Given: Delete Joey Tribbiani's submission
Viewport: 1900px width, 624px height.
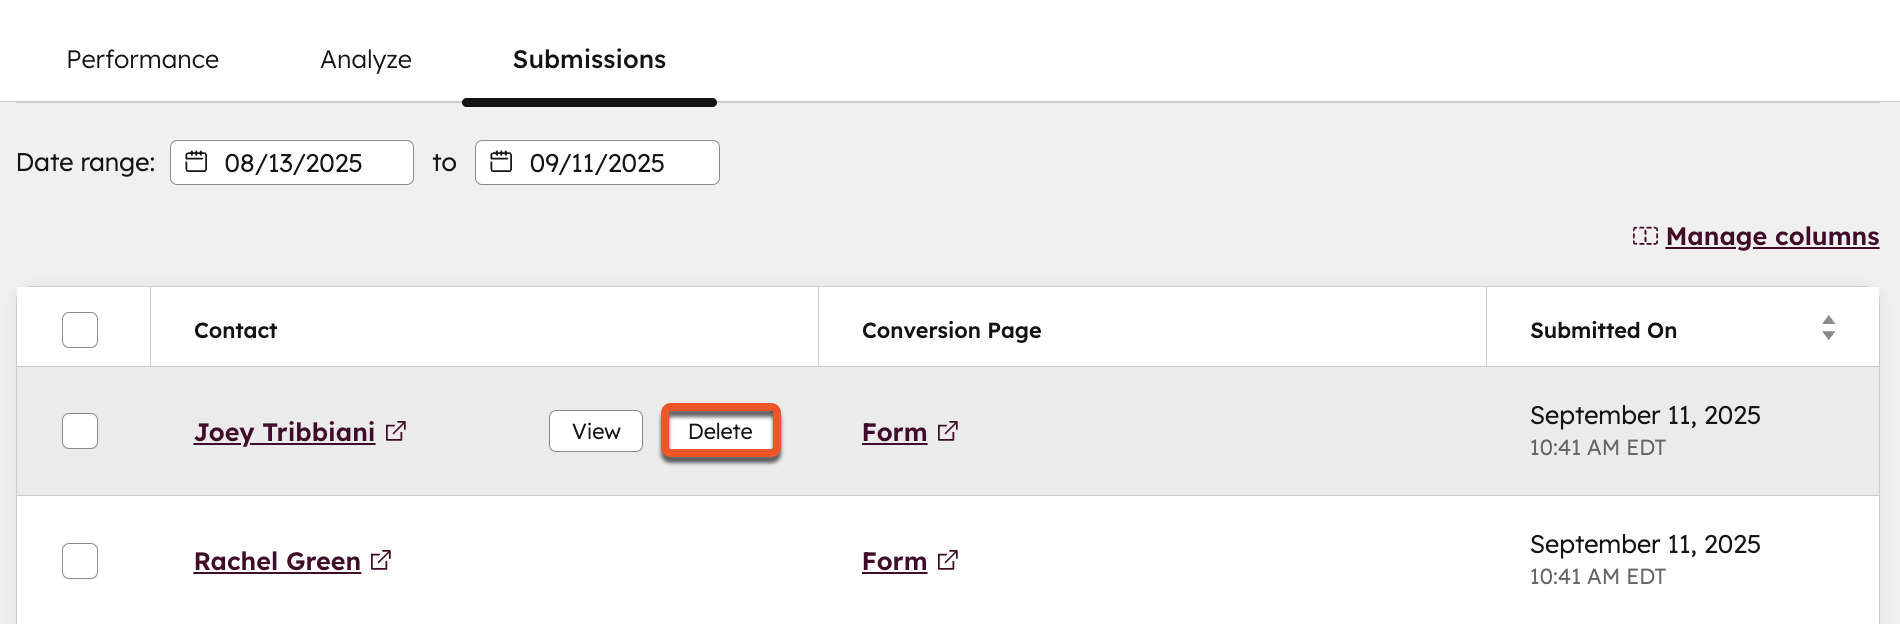Looking at the screenshot, I should 720,431.
